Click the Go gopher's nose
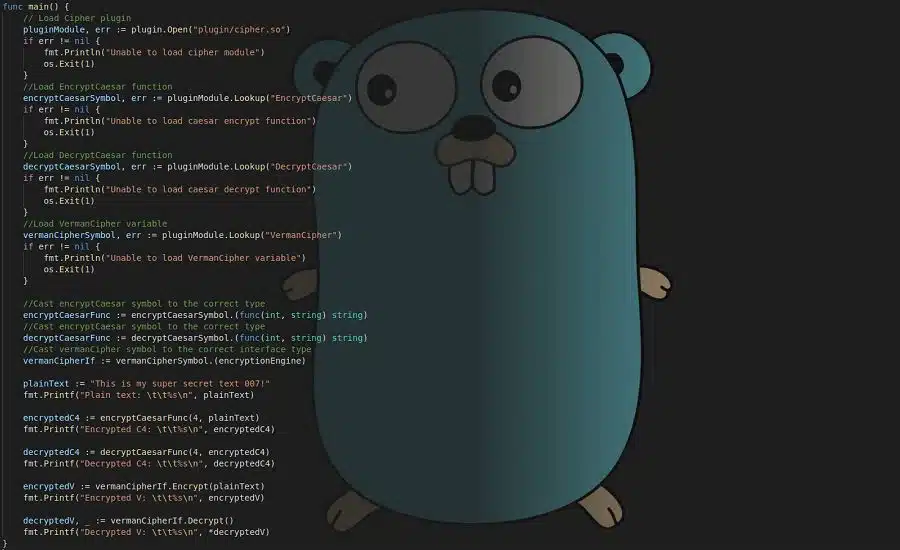Viewport: 900px width, 550px height. pyautogui.click(x=473, y=128)
